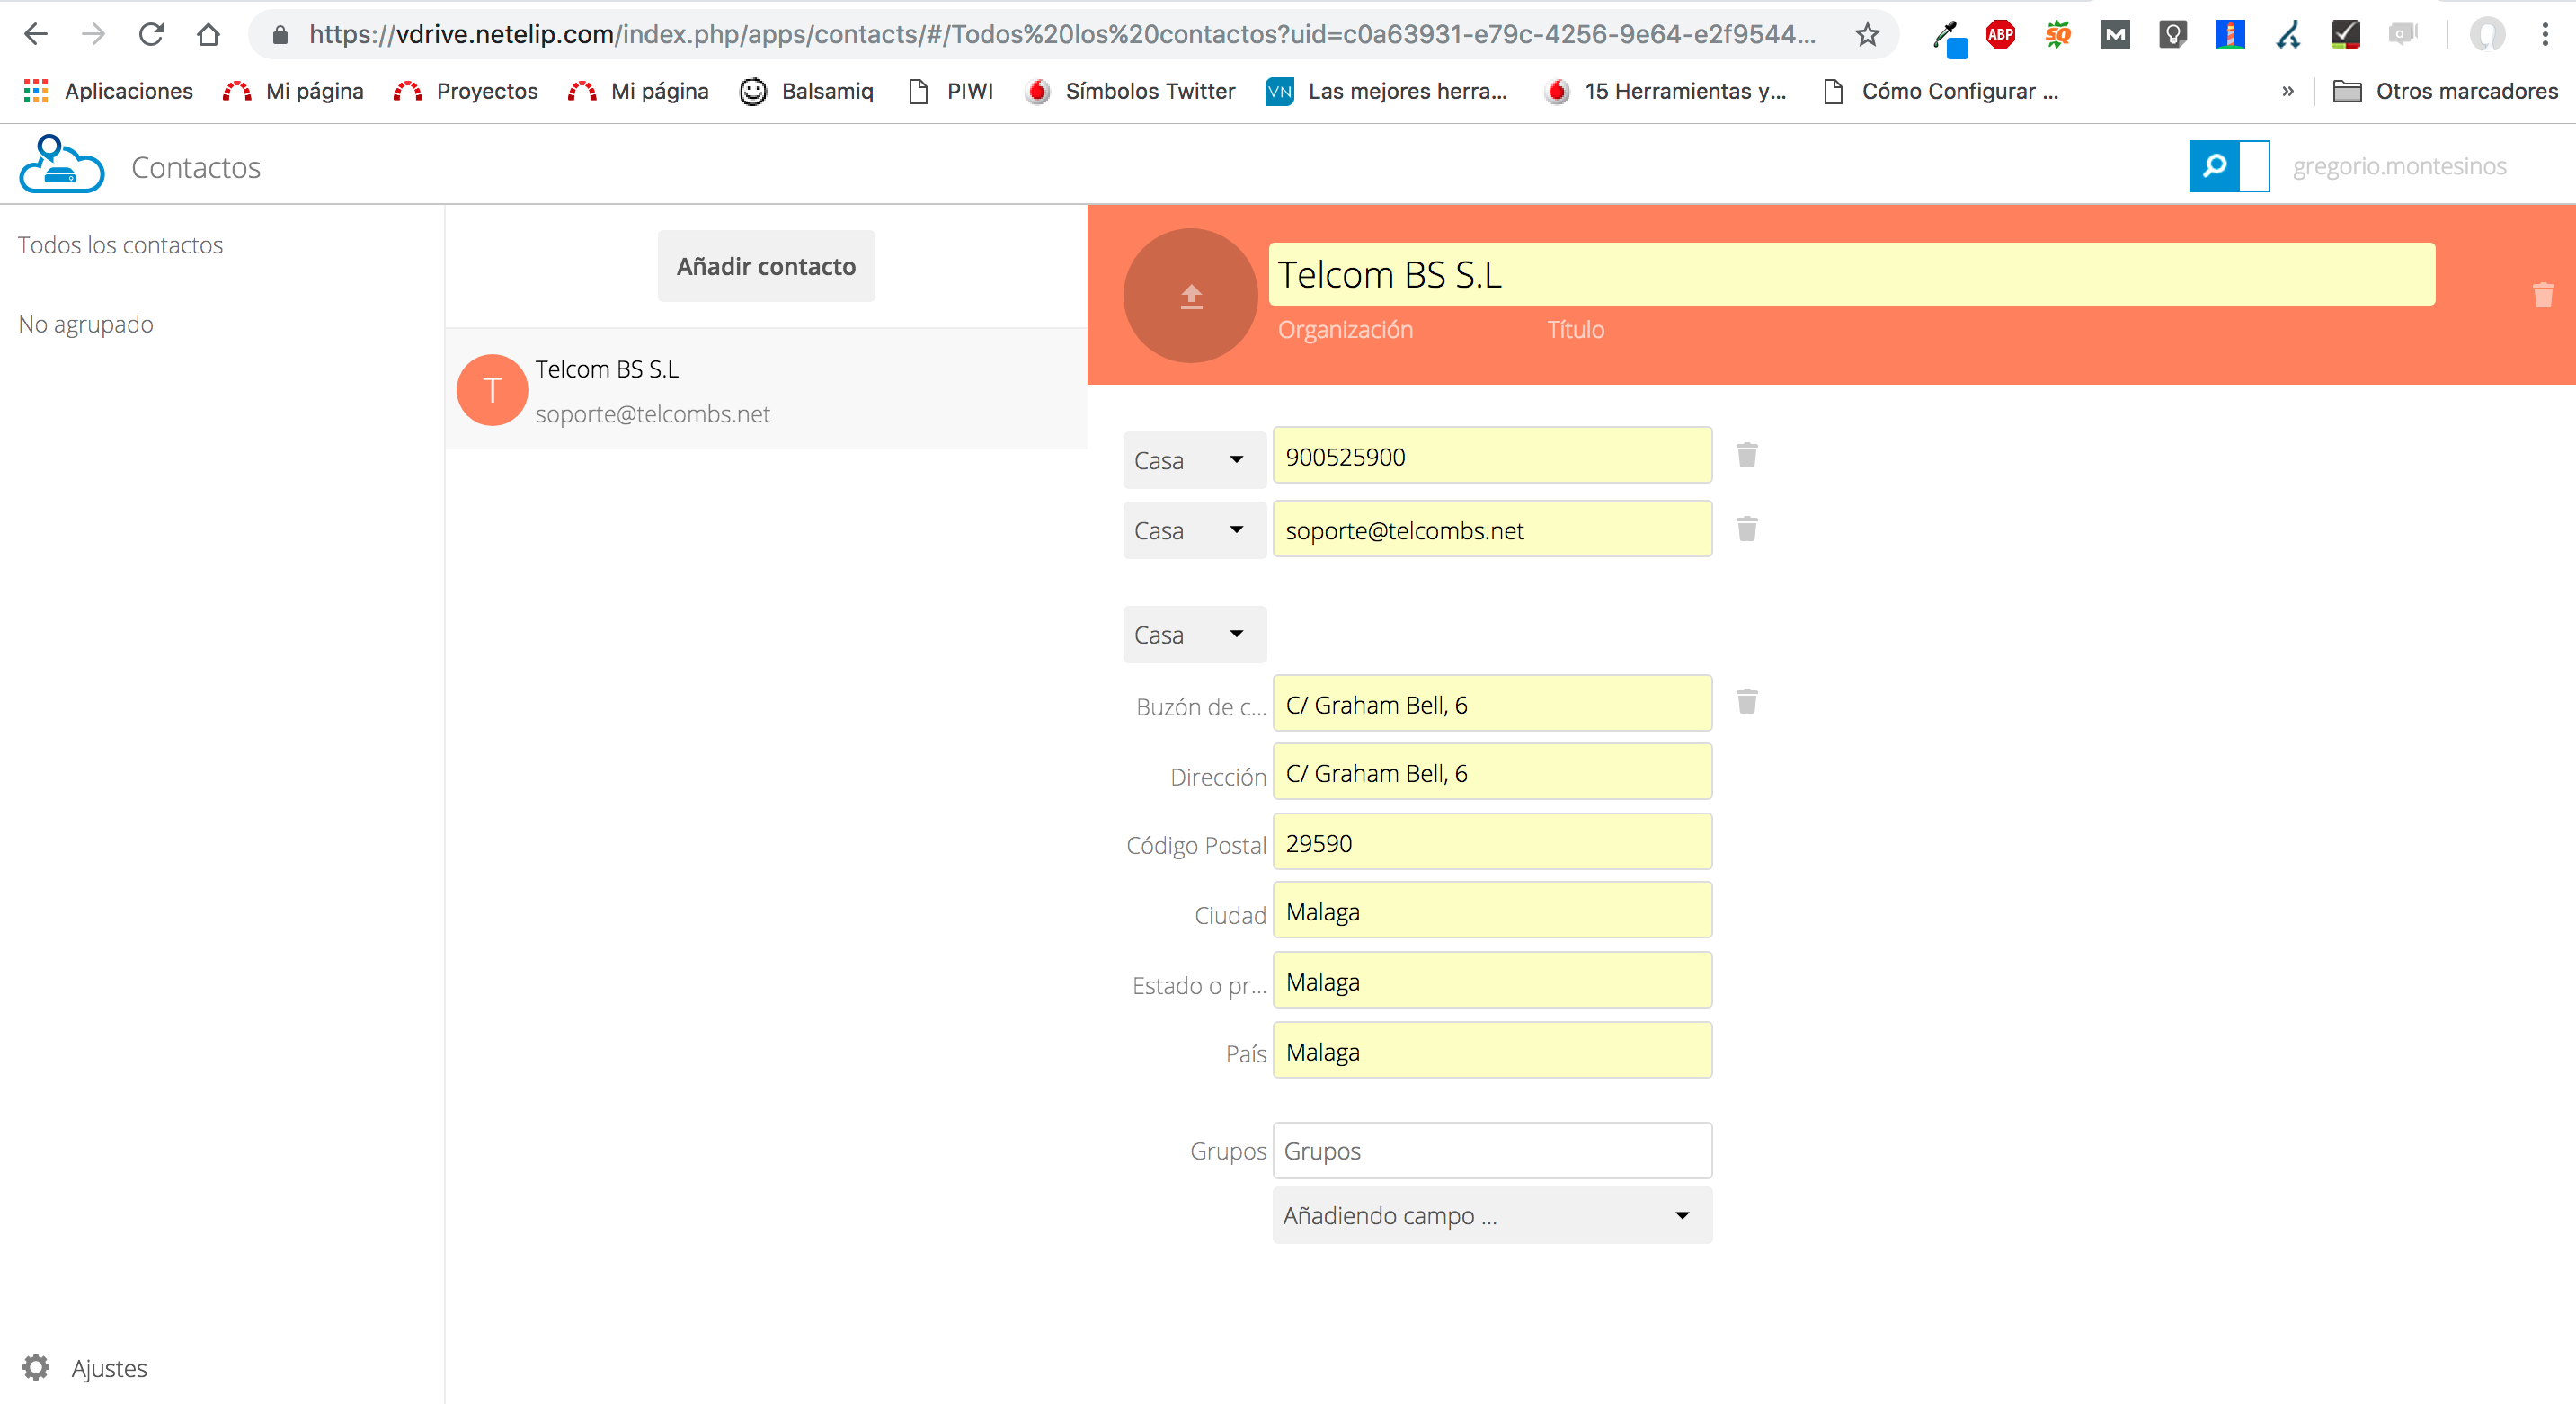2576x1404 pixels.
Task: Bookmark this page with star icon
Action: click(x=1867, y=35)
